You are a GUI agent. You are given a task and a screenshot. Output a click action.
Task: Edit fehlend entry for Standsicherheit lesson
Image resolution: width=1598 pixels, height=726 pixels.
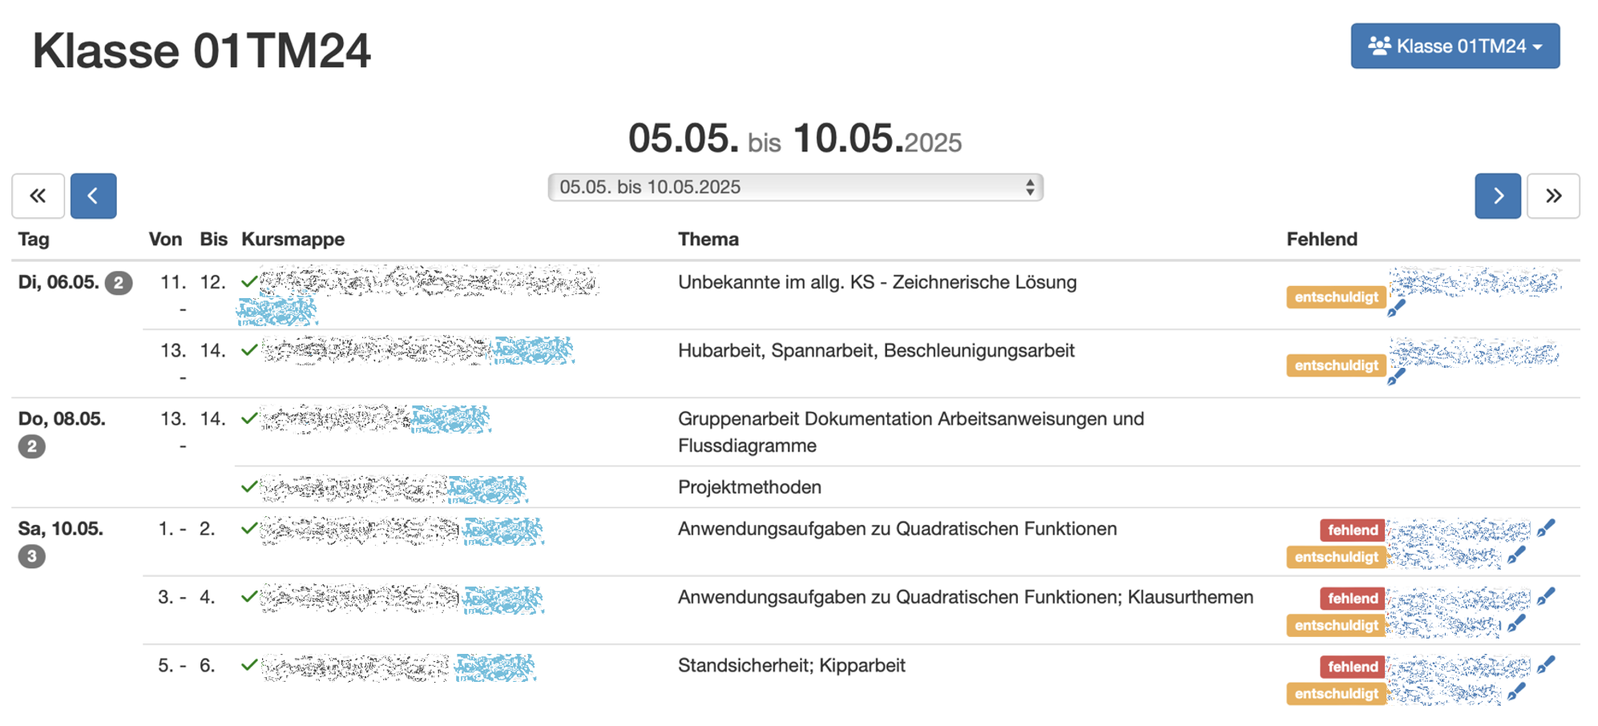point(1546,665)
